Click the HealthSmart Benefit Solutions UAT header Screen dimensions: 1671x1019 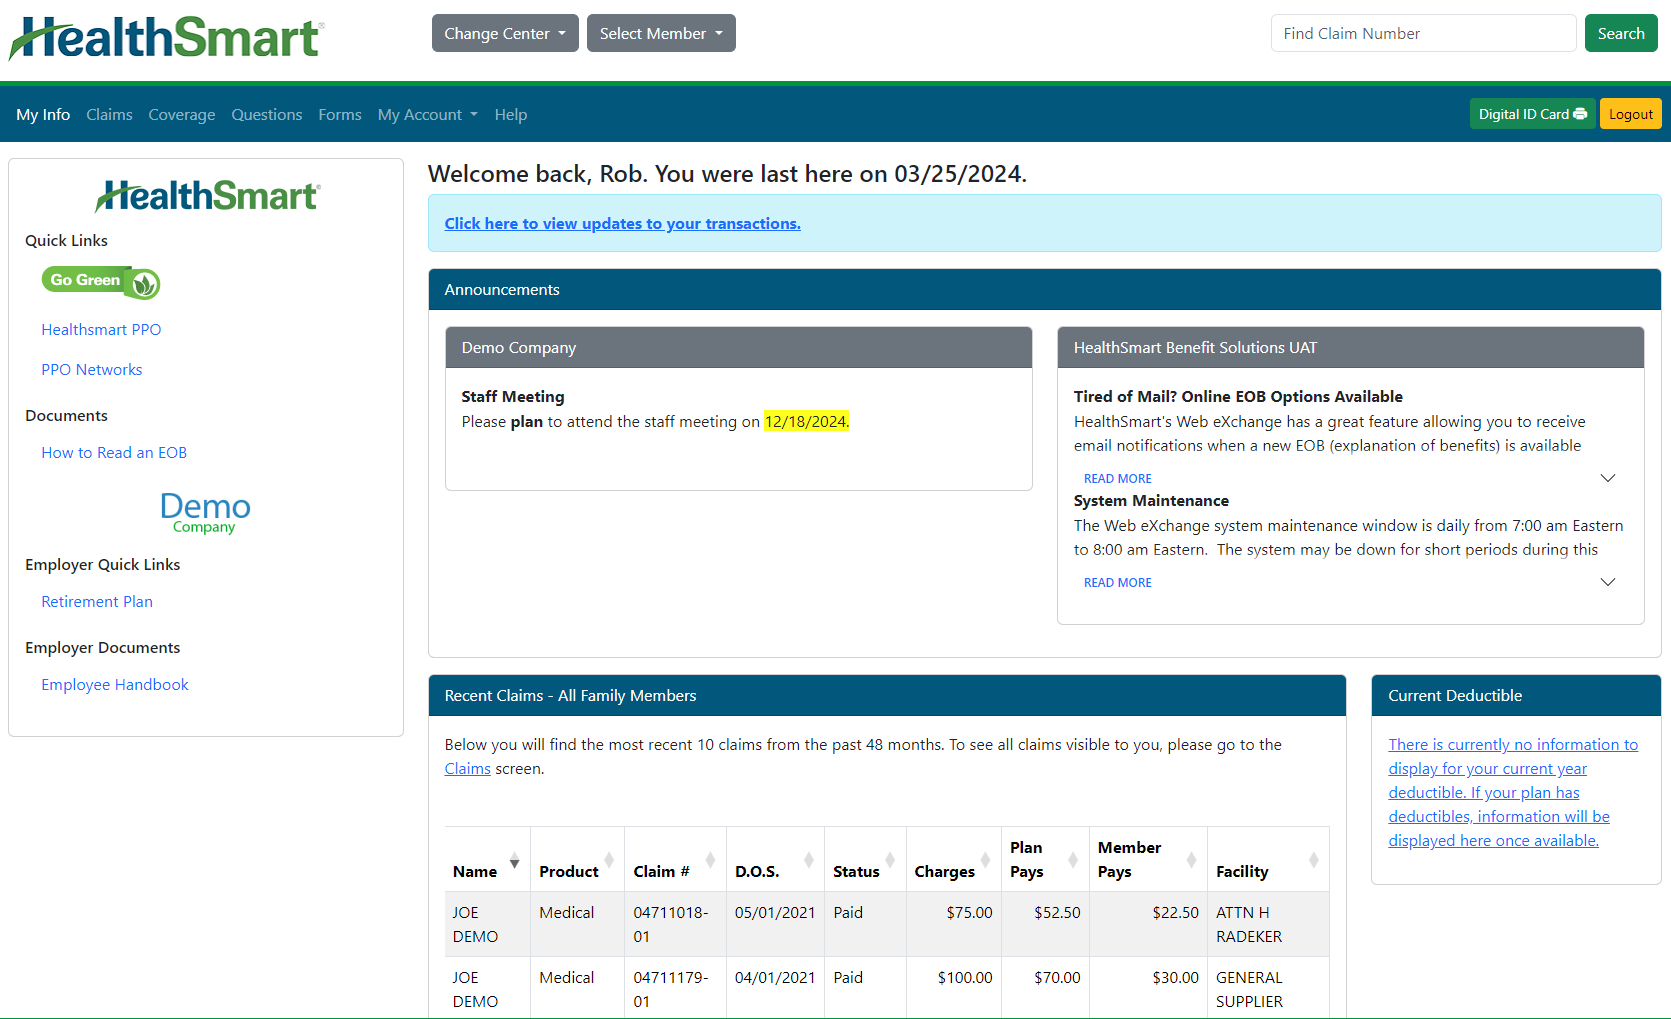coord(1351,347)
